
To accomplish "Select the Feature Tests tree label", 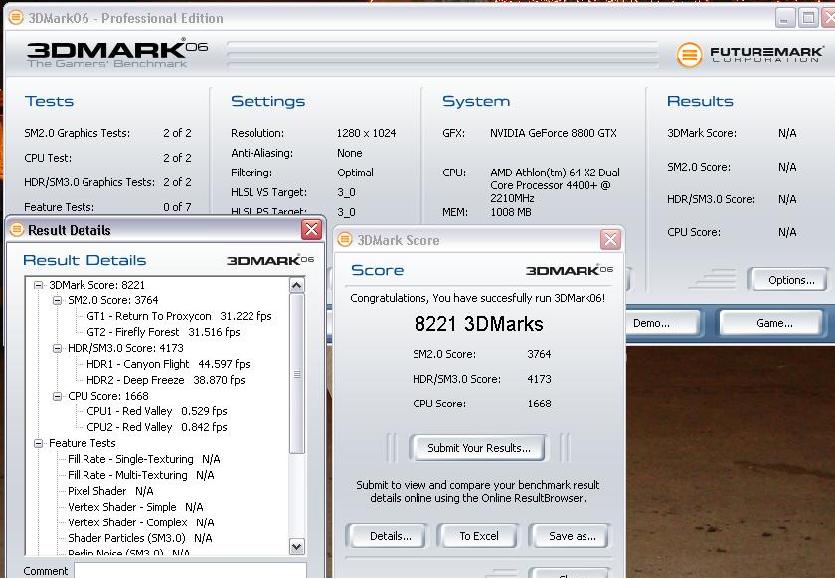I will (x=82, y=443).
